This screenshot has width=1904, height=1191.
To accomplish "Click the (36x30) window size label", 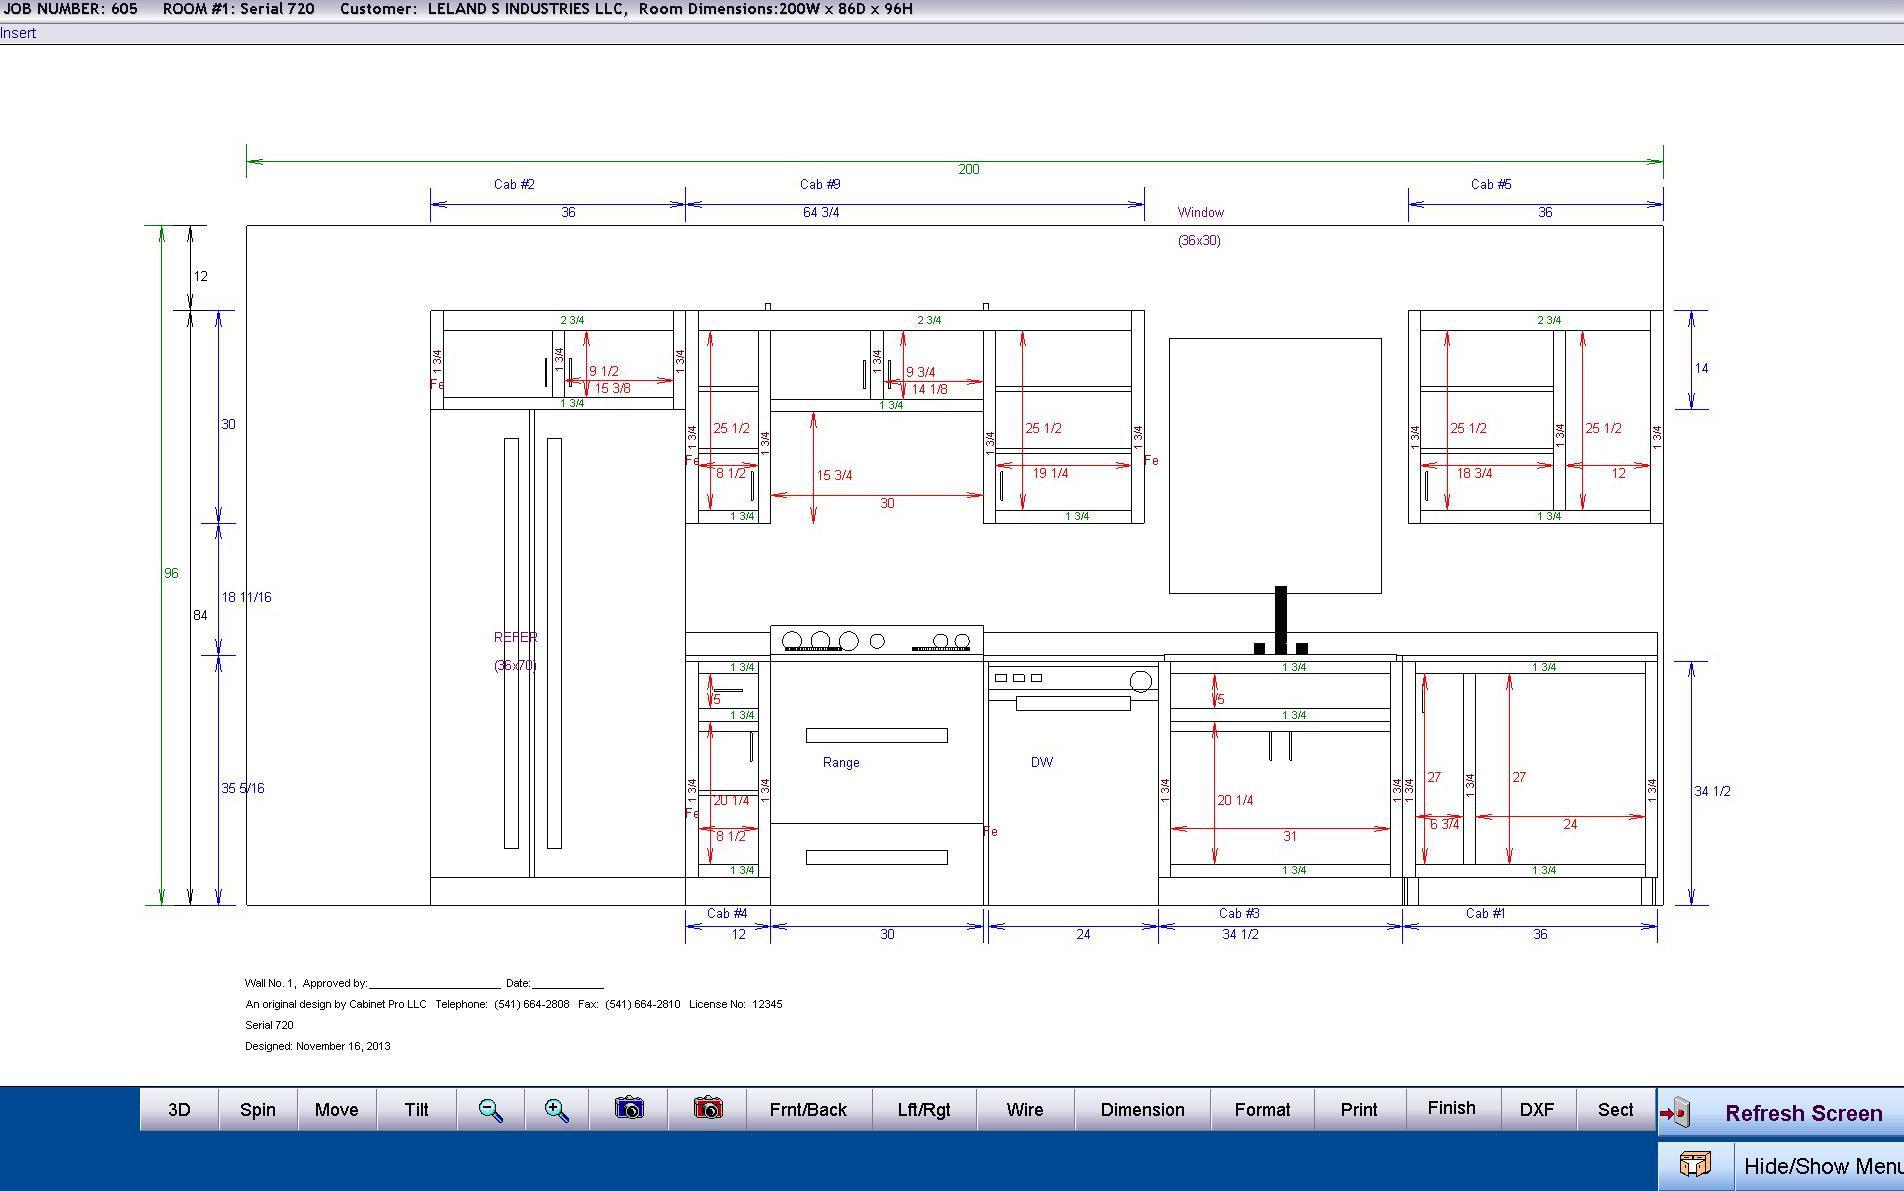I will 1199,240.
